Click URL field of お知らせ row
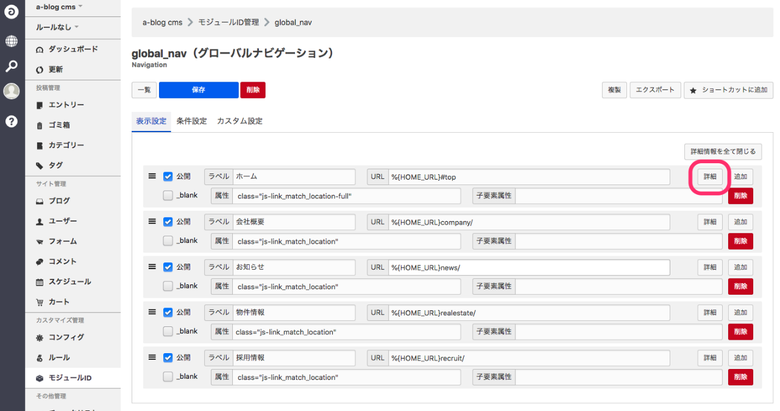 pos(529,267)
